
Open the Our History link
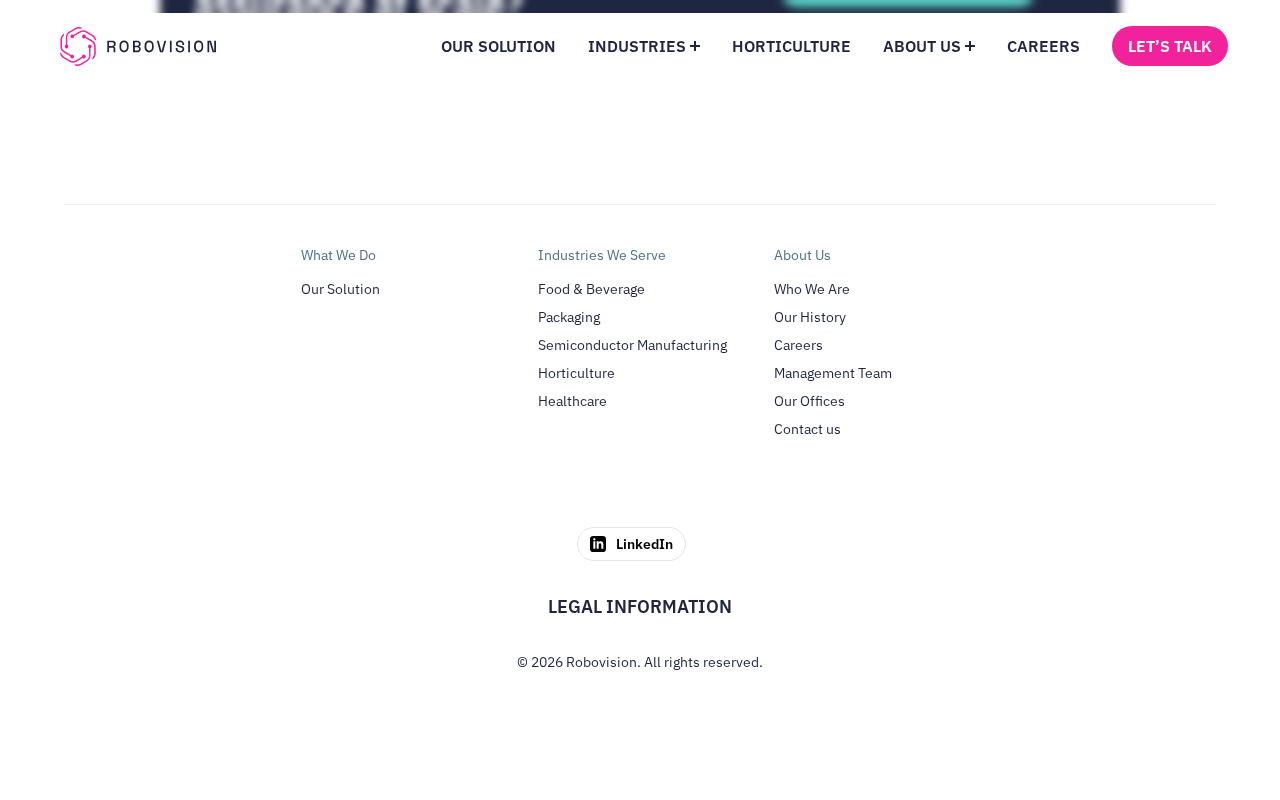coord(810,317)
